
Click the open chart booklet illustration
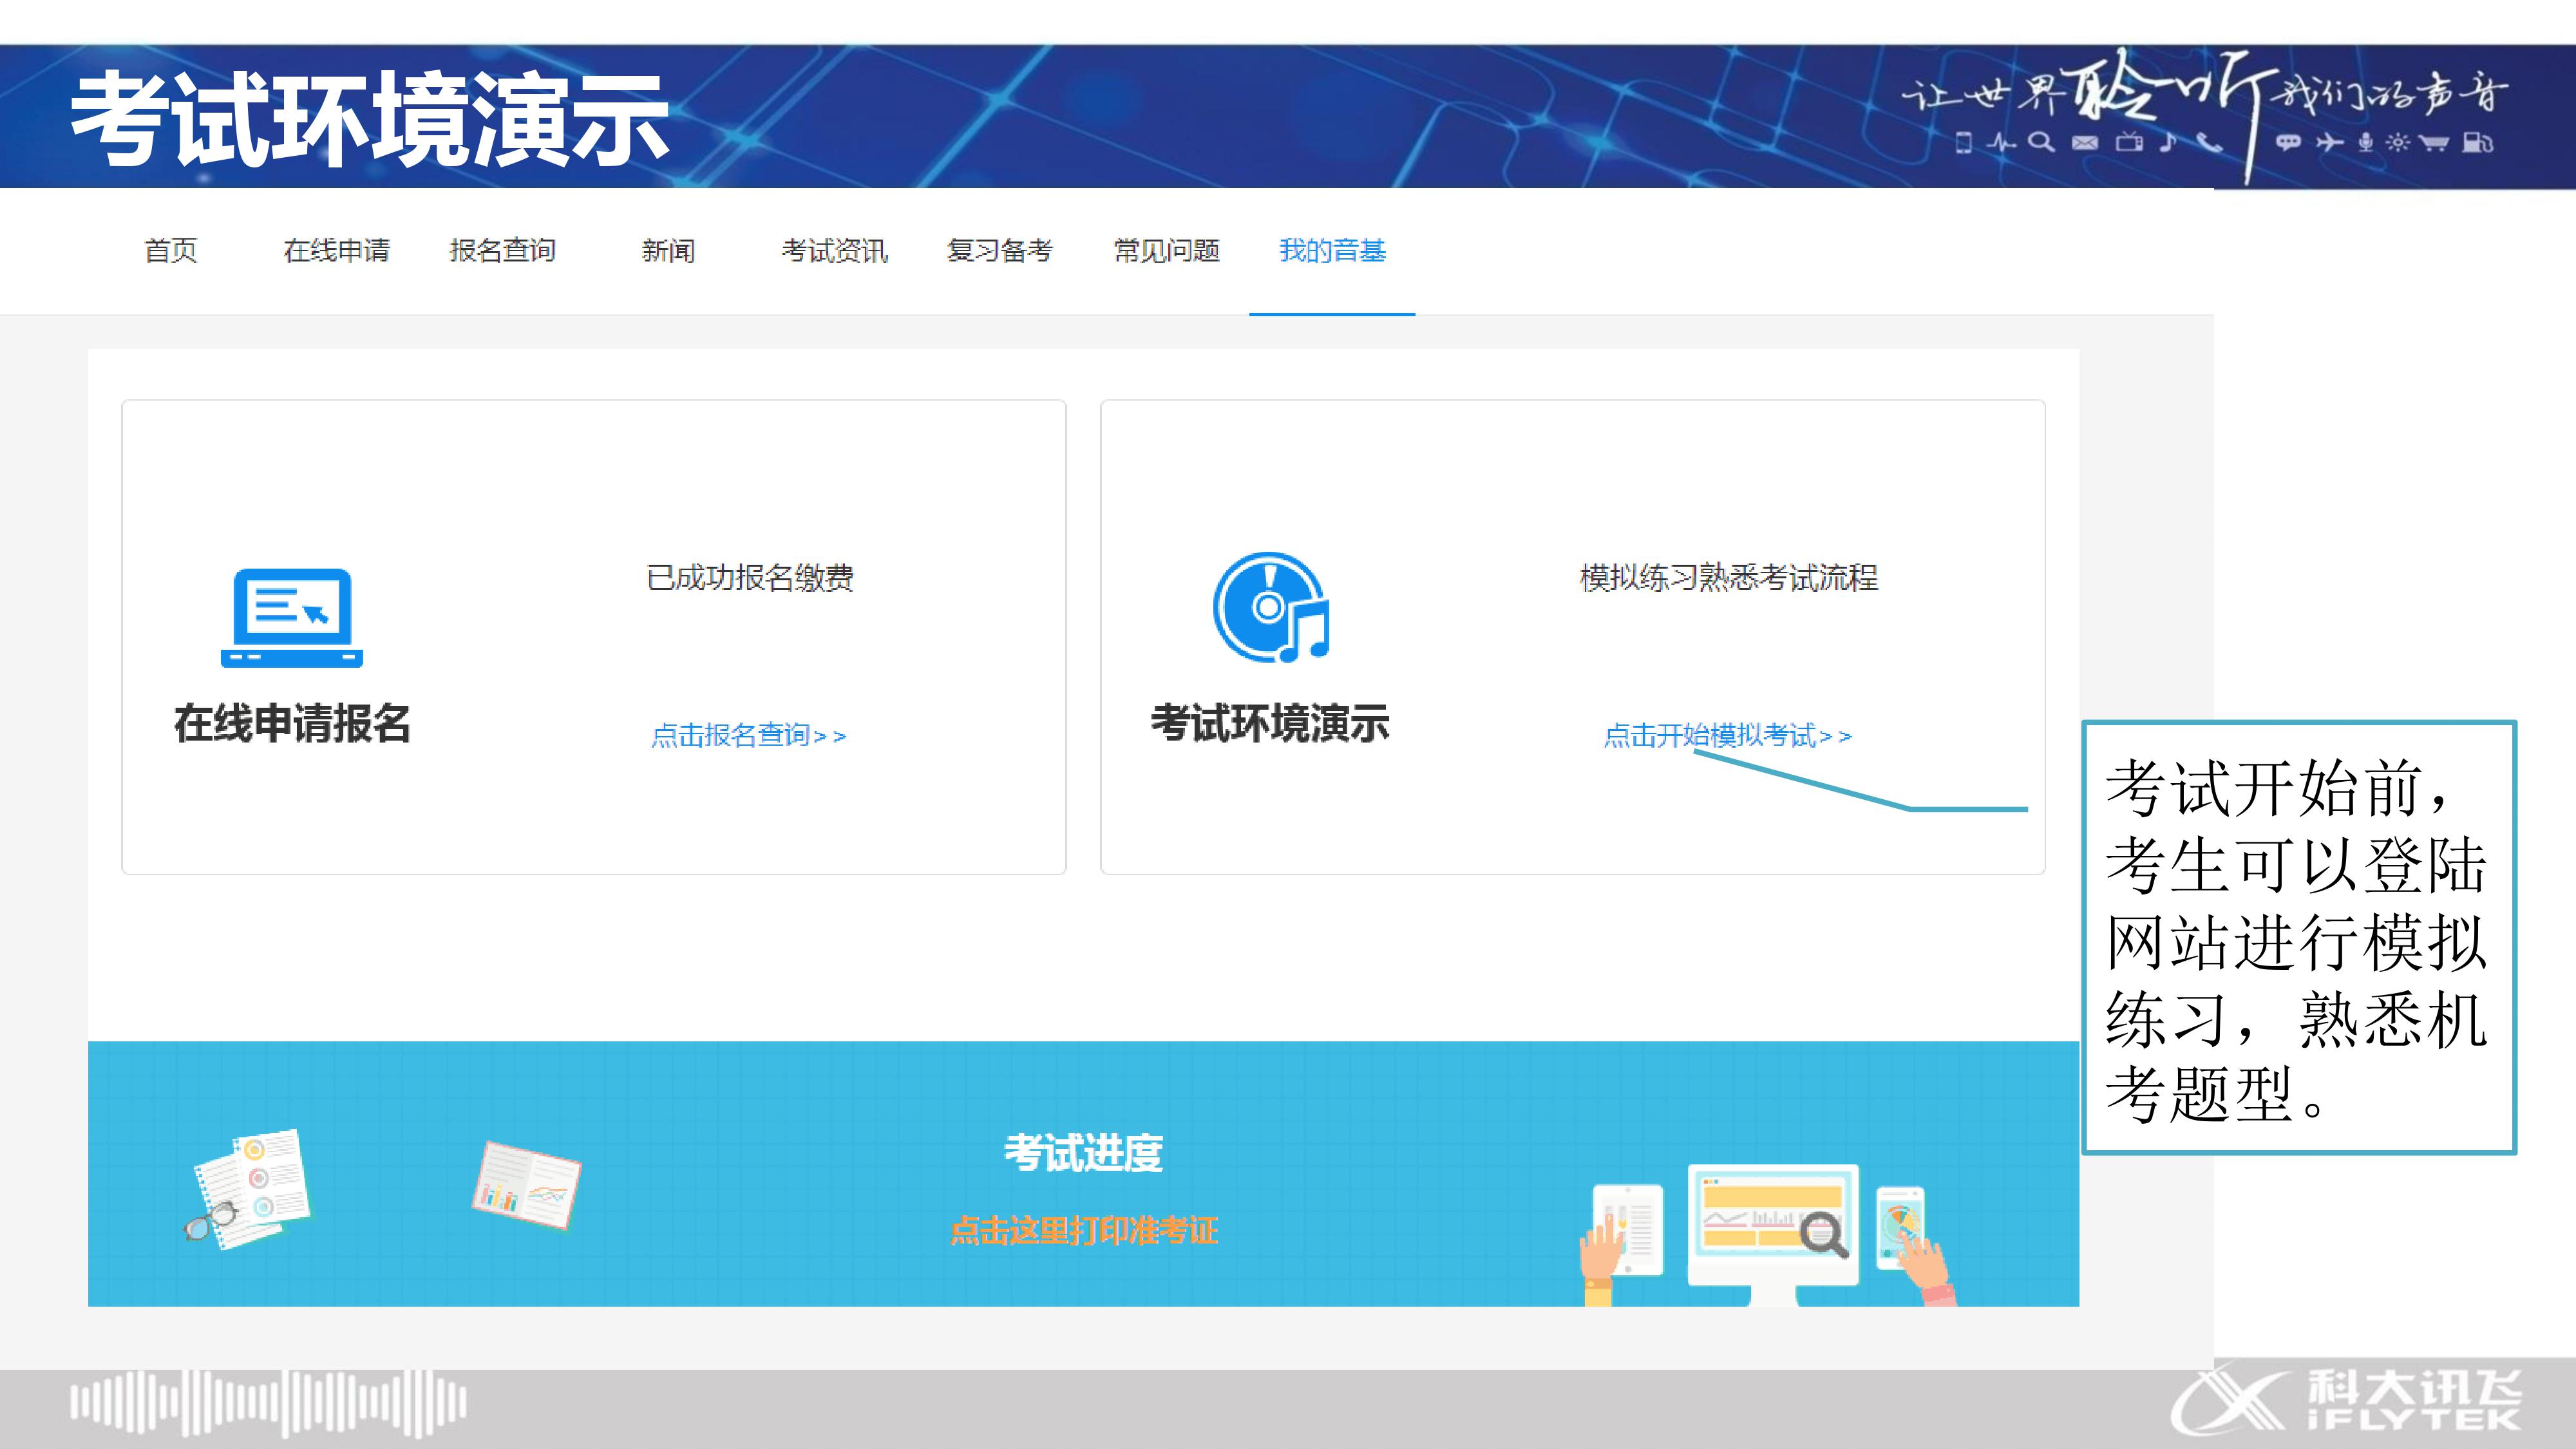click(x=526, y=1185)
